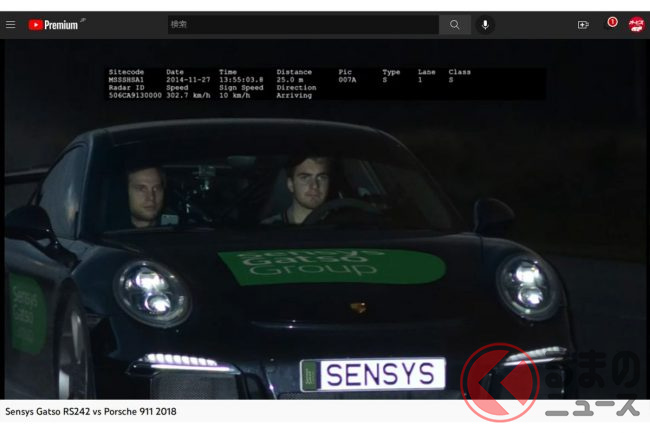Click the green Gatso Group hood decal
This screenshot has height=433, width=650.
click(330, 266)
